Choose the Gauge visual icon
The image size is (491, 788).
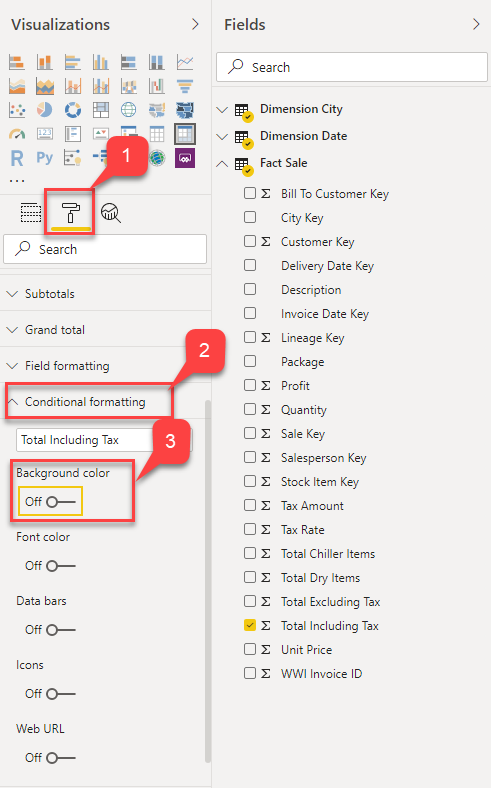pyautogui.click(x=17, y=134)
